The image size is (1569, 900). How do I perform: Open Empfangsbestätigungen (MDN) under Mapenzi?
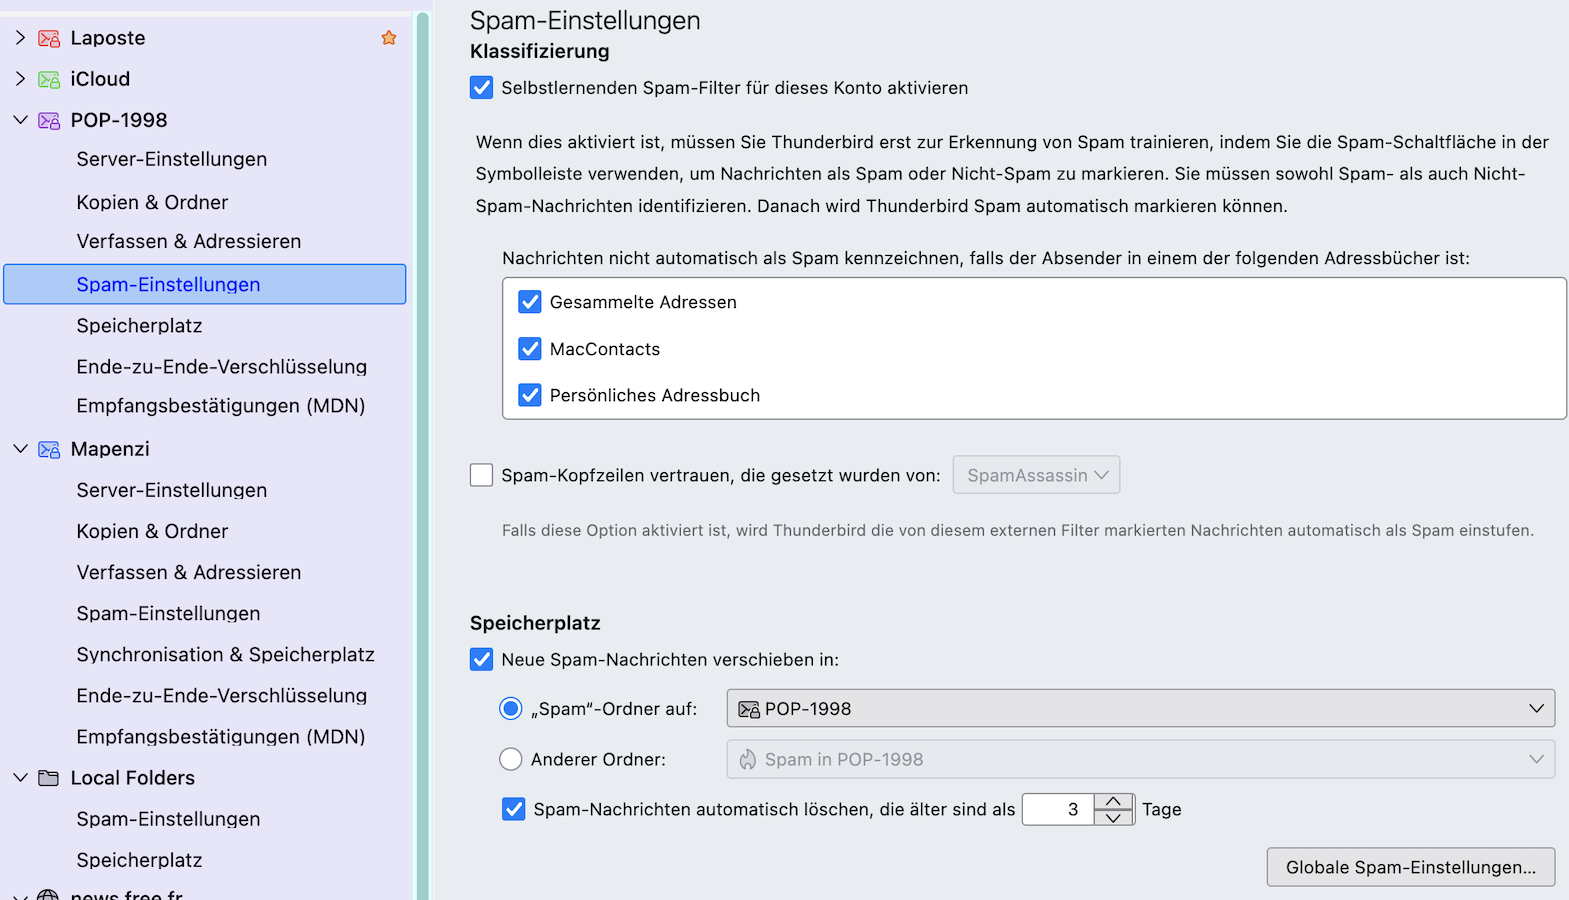221,737
